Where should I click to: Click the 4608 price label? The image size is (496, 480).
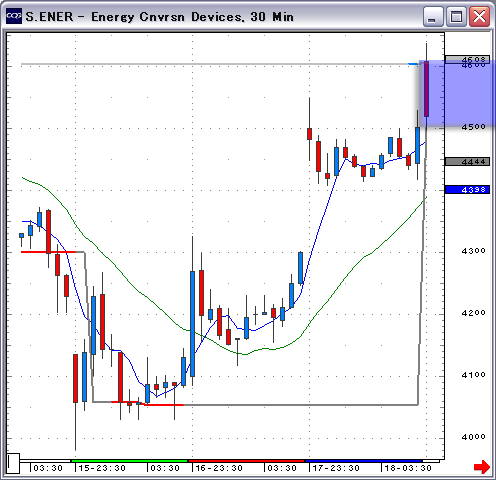point(468,60)
